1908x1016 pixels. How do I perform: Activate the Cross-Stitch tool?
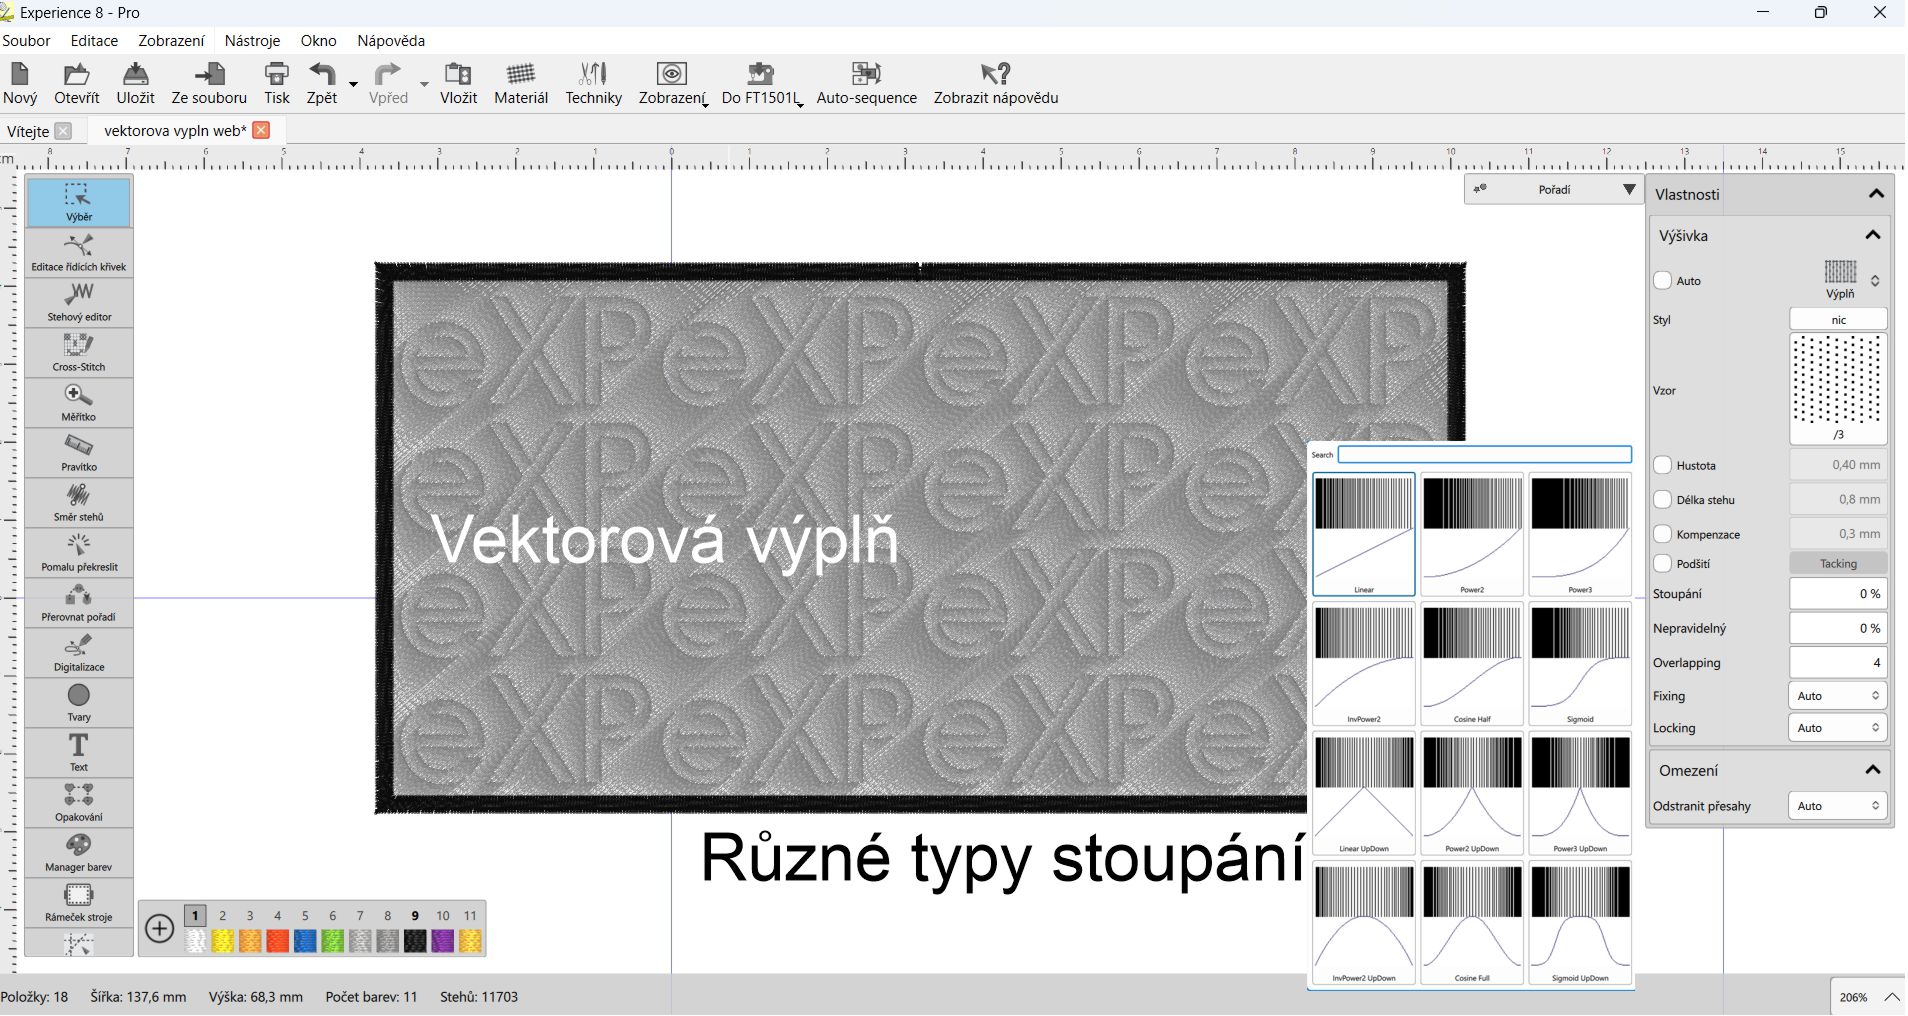click(79, 353)
